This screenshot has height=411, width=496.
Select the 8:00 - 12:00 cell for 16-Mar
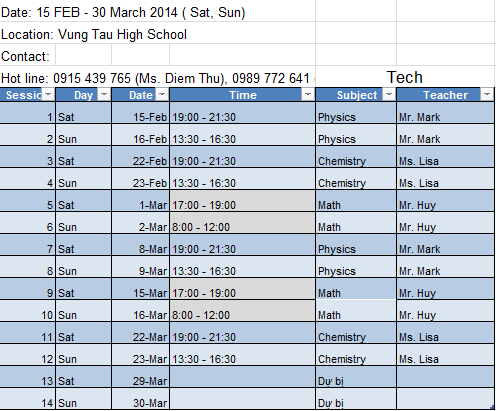(x=242, y=311)
